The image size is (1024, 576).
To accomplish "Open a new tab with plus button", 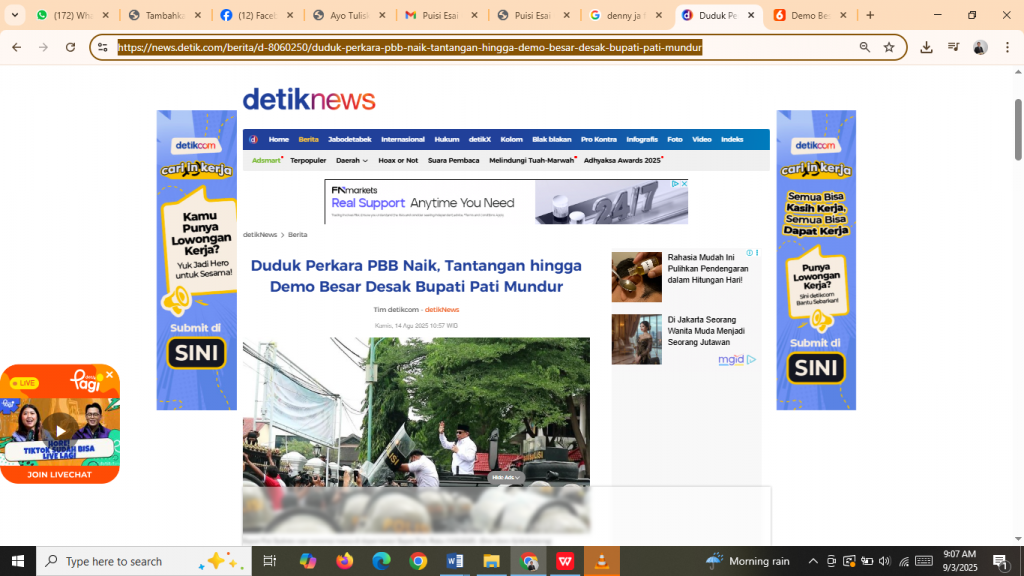I will point(870,15).
